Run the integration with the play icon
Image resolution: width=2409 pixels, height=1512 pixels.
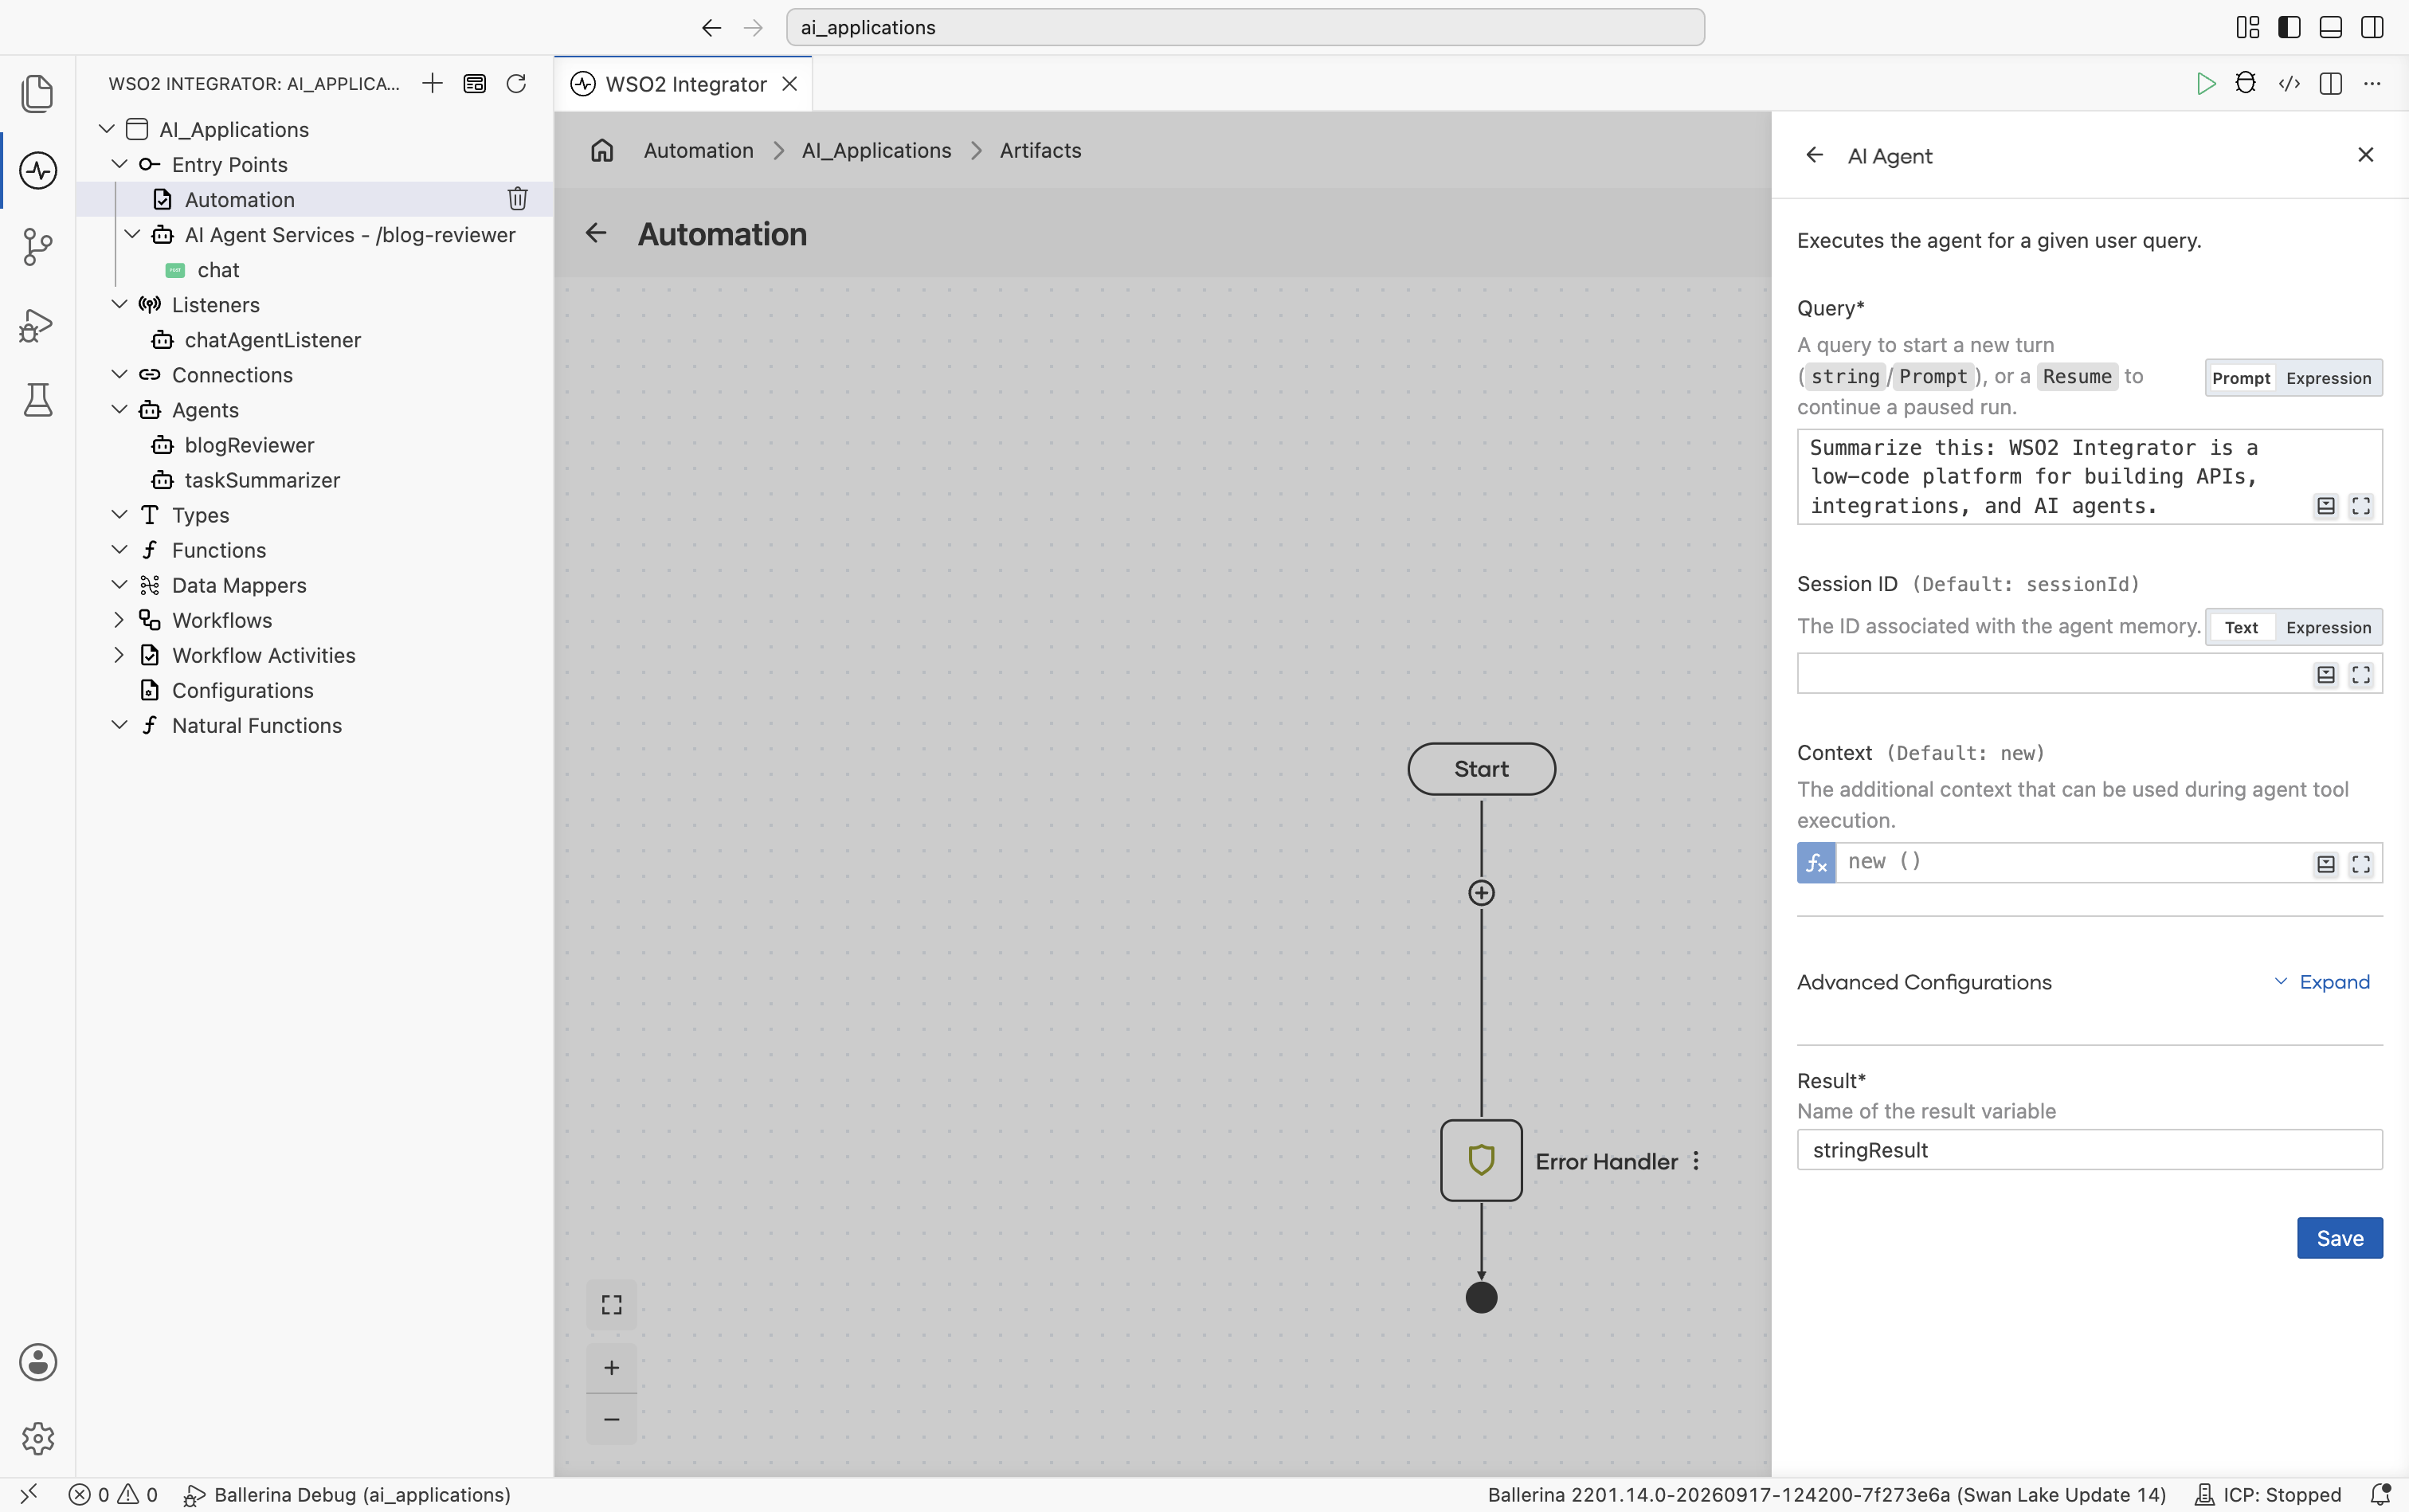coord(2205,83)
